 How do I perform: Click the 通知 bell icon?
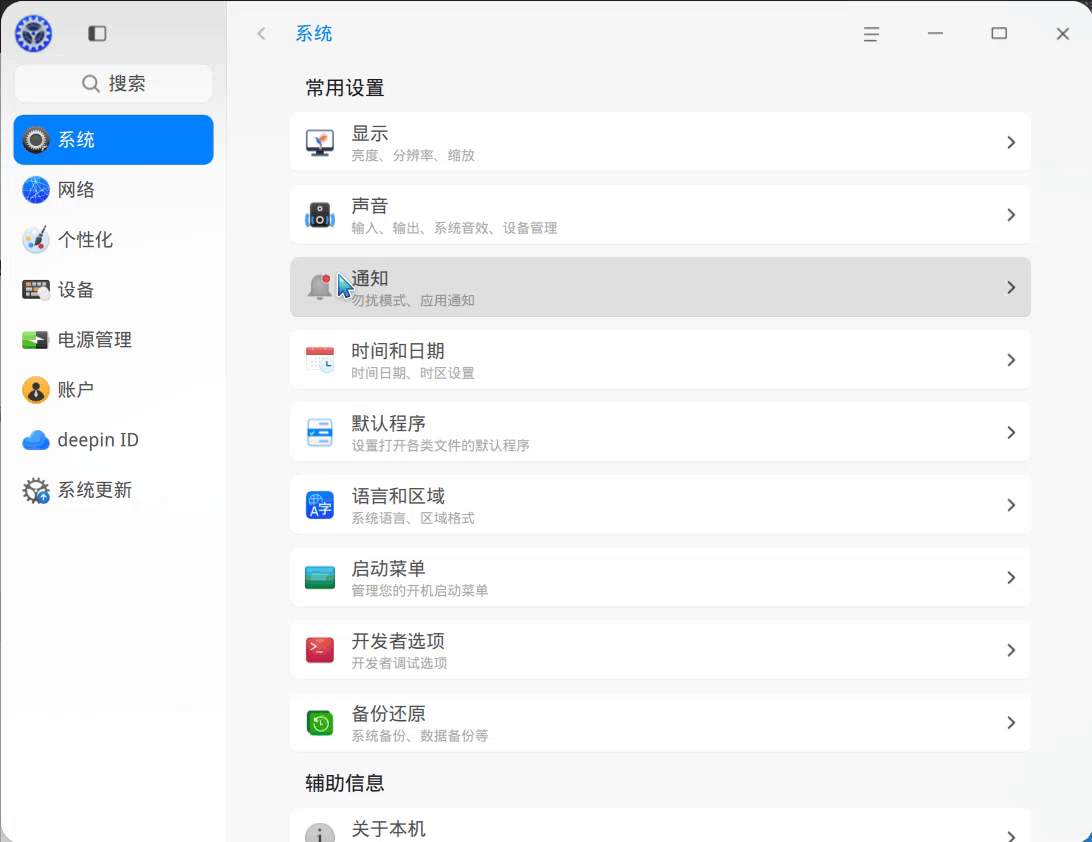[320, 287]
